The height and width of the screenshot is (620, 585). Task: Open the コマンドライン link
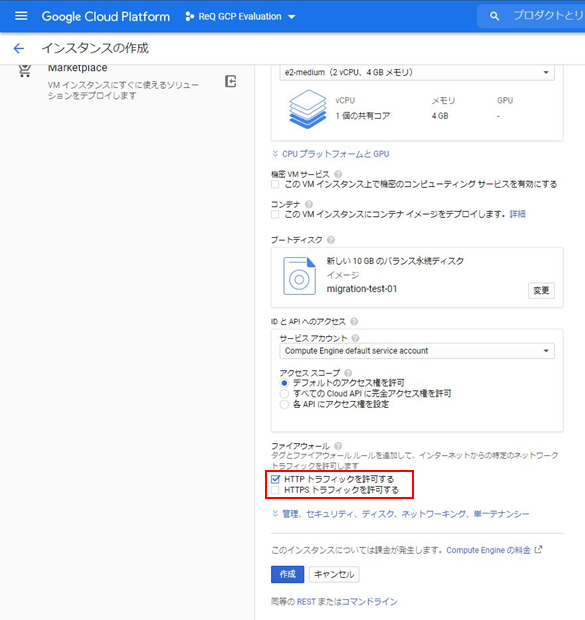point(369,602)
